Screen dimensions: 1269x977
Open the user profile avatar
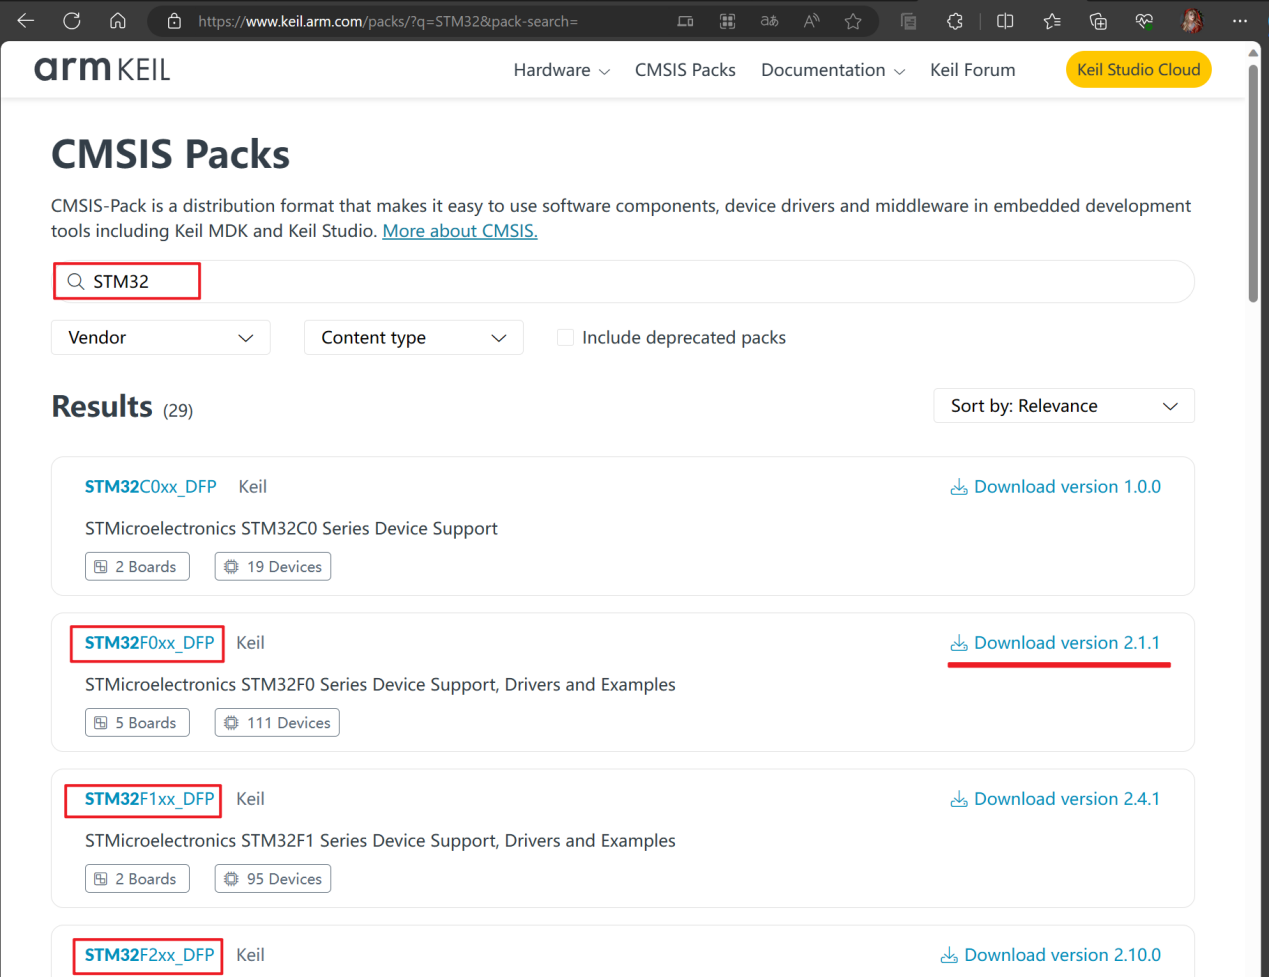1192,21
